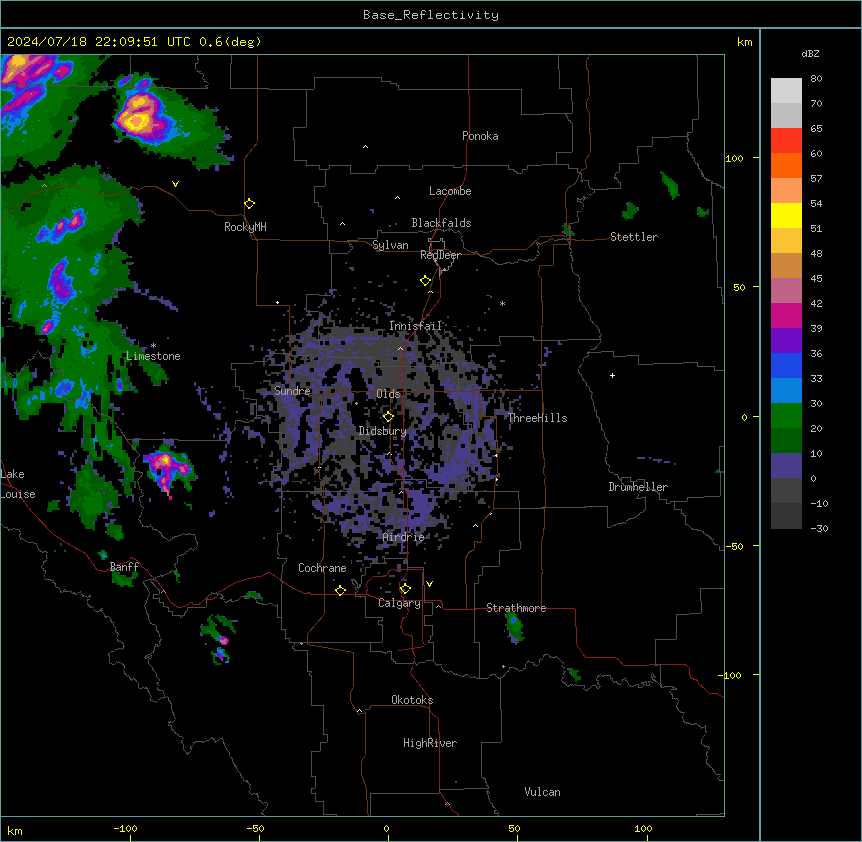Click the Olds town label
Screen dimensions: 862x842
coord(388,394)
